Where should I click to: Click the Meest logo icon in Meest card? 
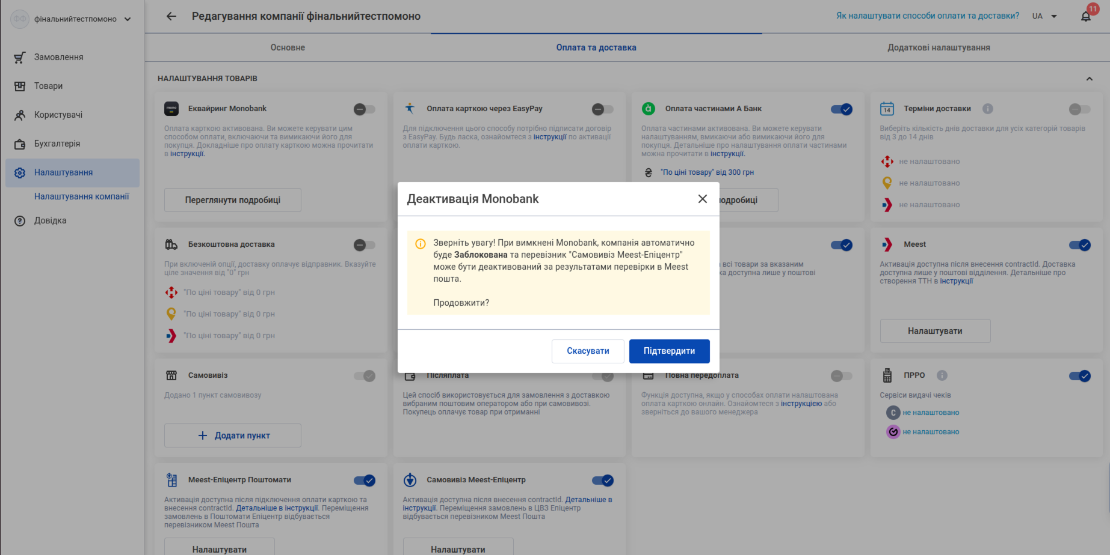886,245
